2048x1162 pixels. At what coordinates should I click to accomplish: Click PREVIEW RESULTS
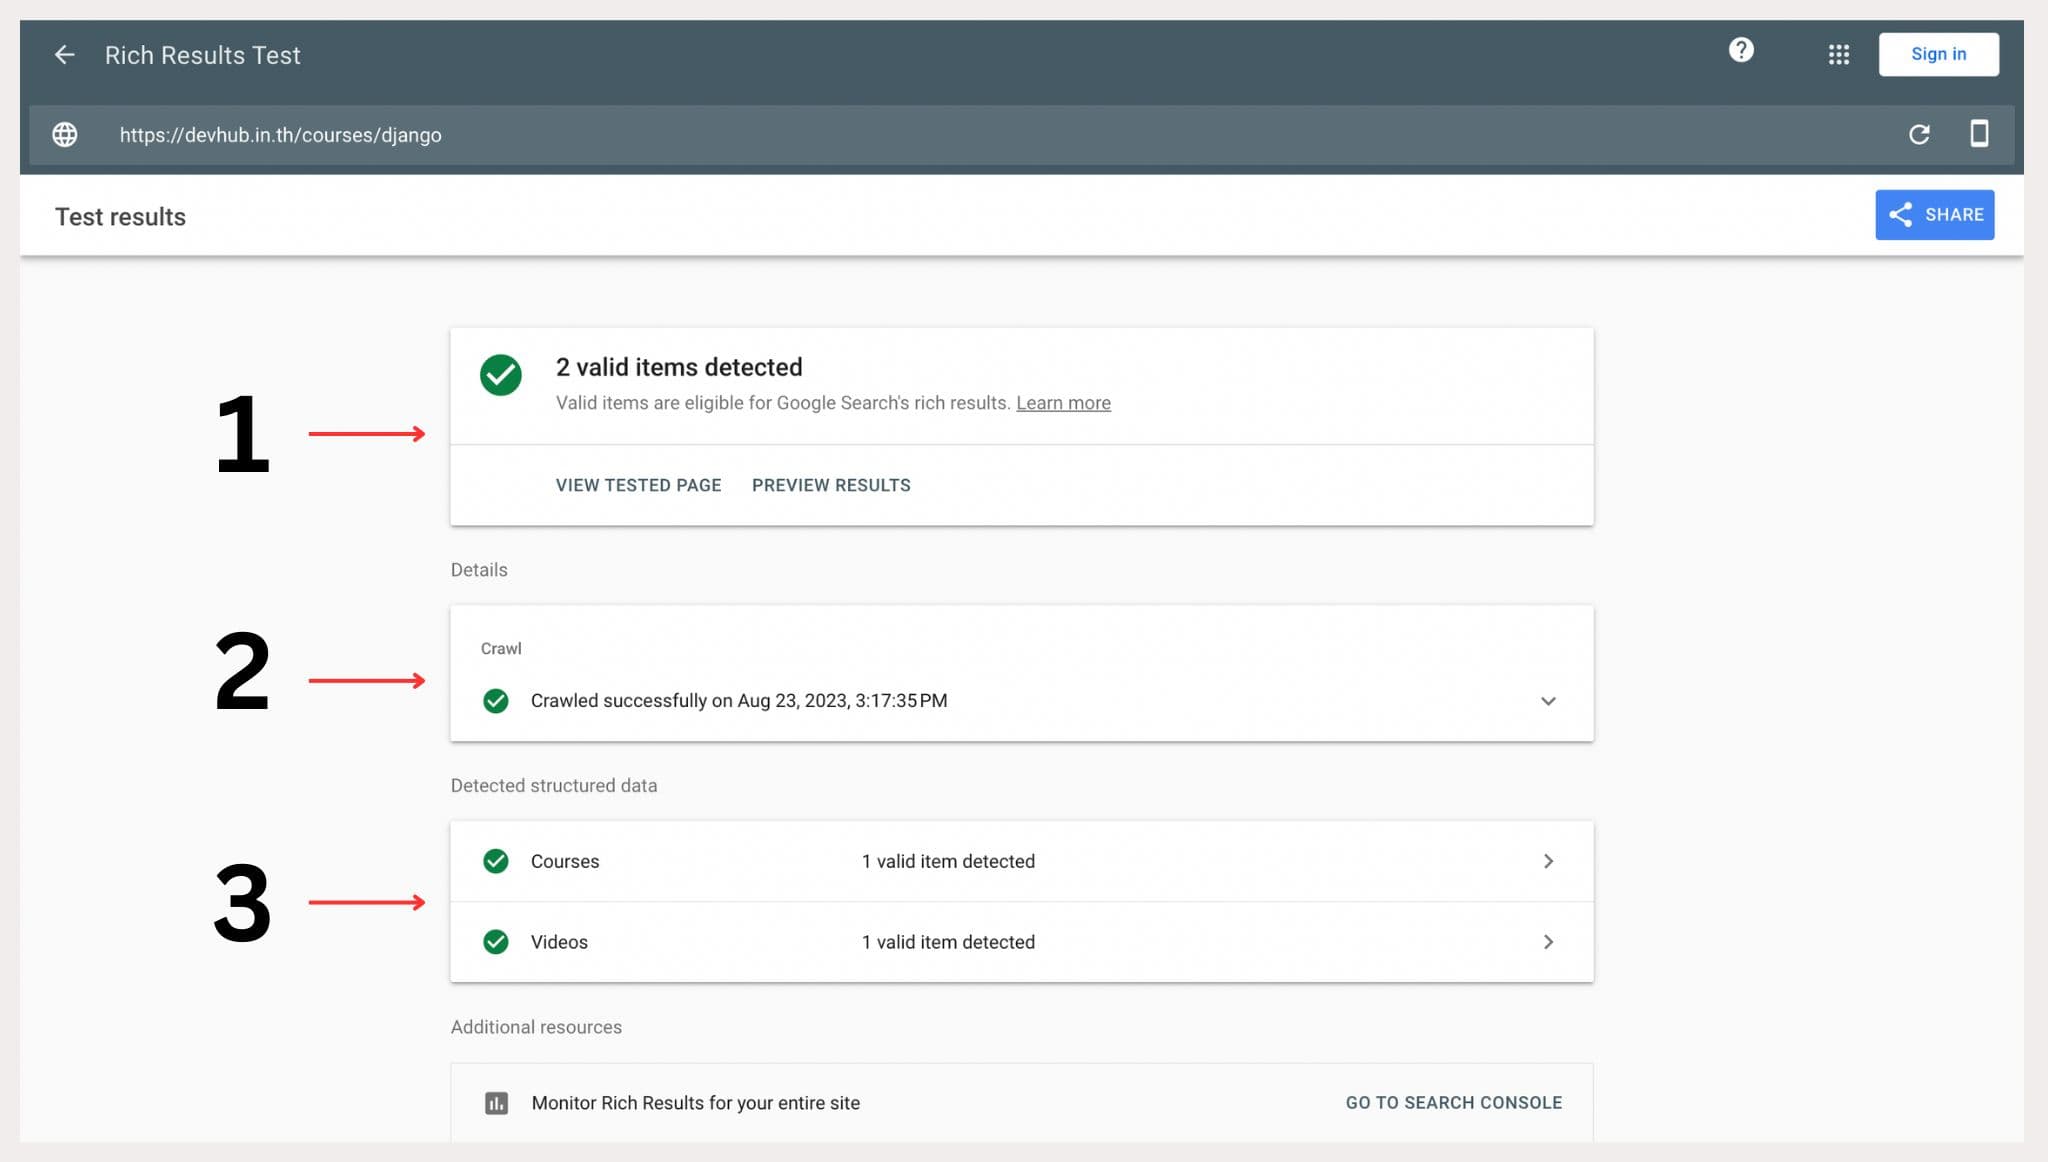831,485
